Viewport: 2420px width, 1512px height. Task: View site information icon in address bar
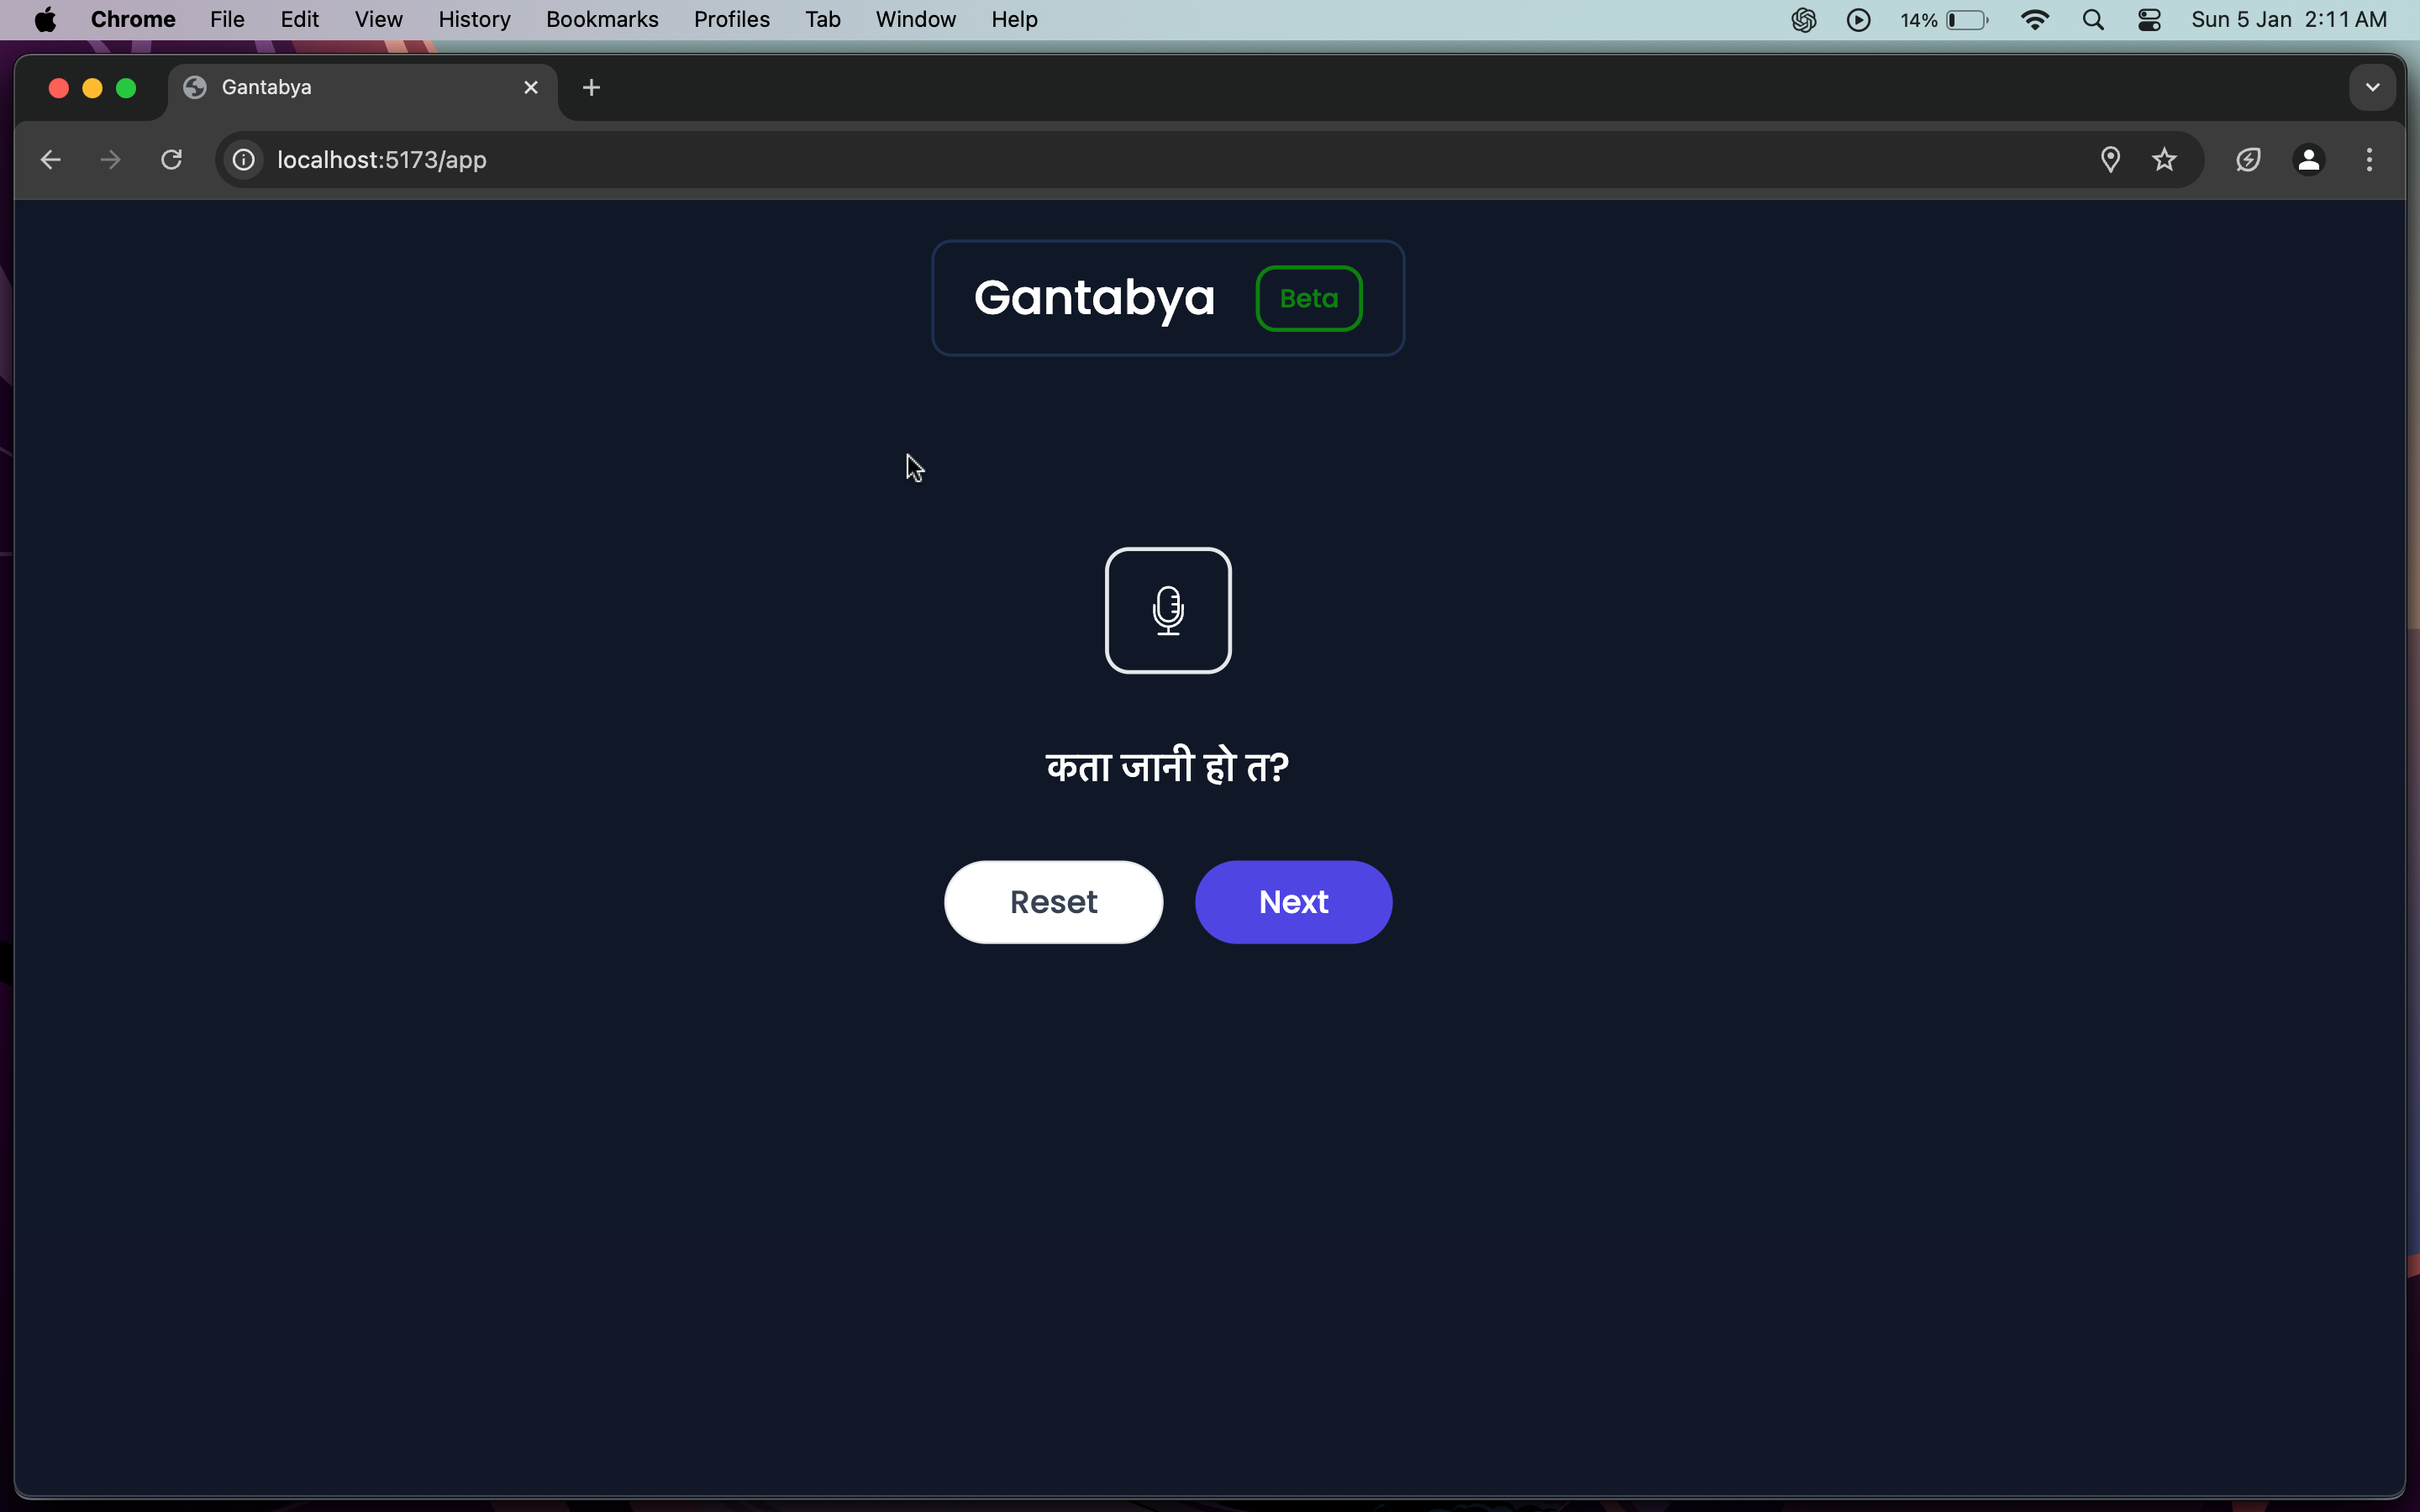[244, 160]
